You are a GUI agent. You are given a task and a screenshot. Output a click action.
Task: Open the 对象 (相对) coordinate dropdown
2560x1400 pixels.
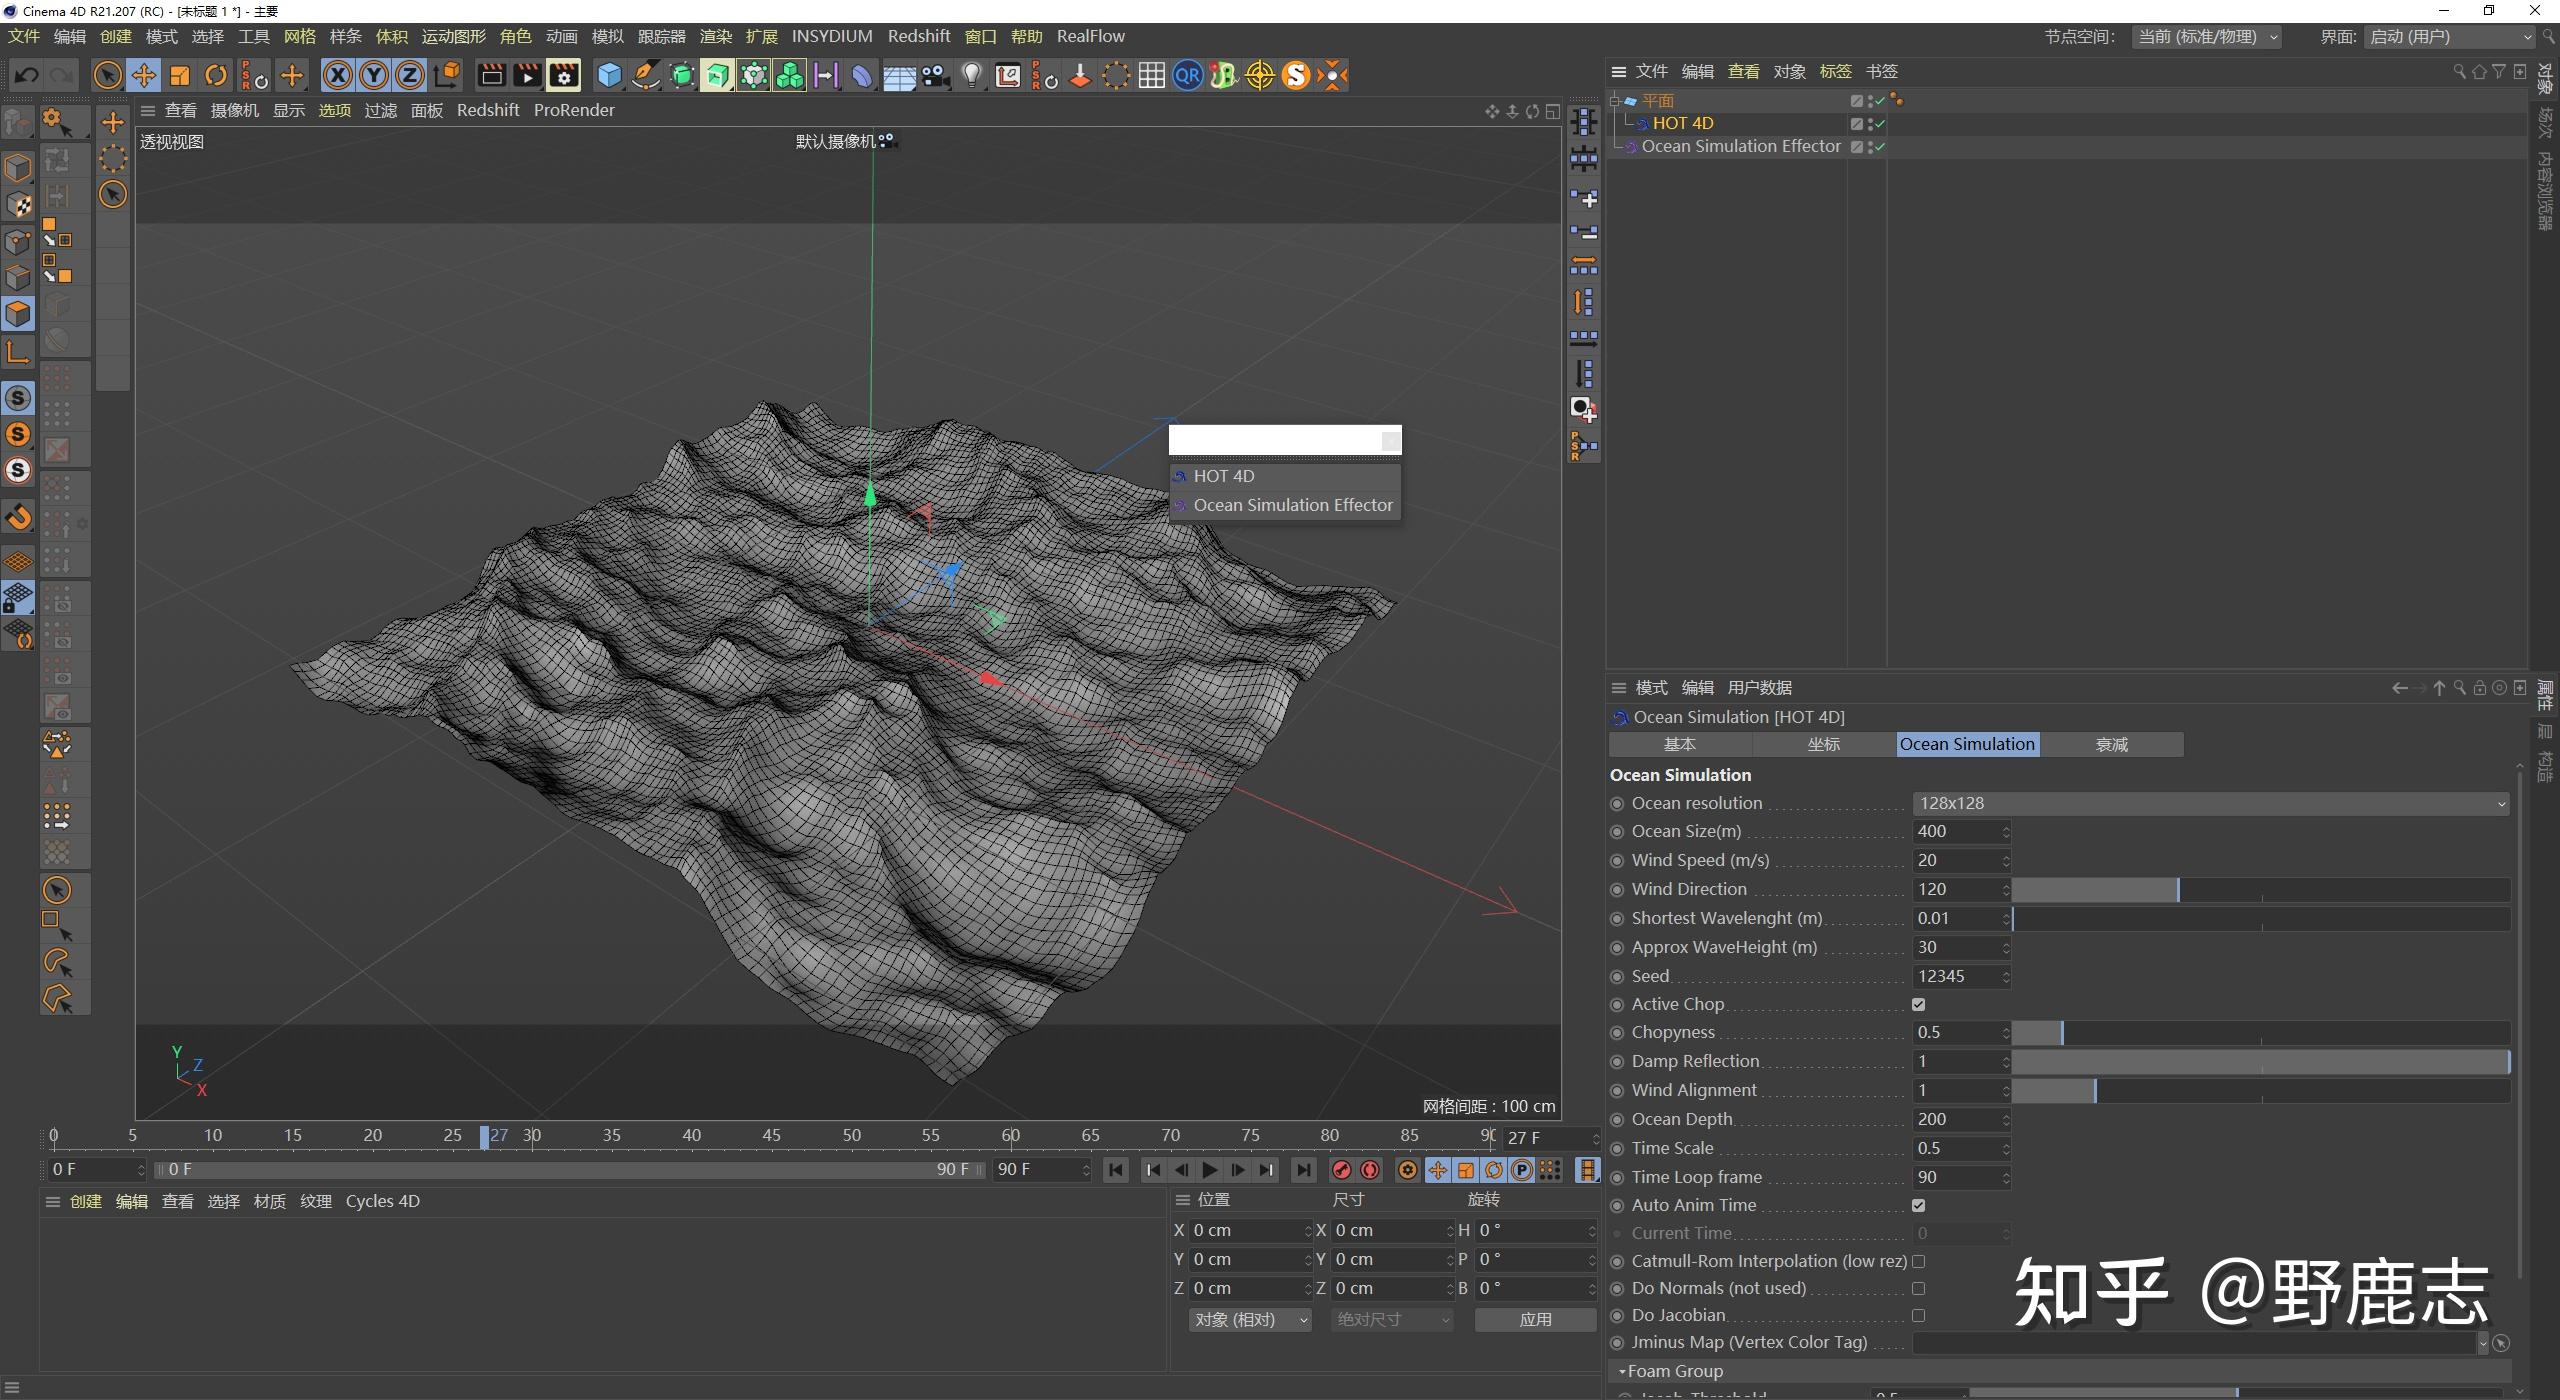[1250, 1320]
